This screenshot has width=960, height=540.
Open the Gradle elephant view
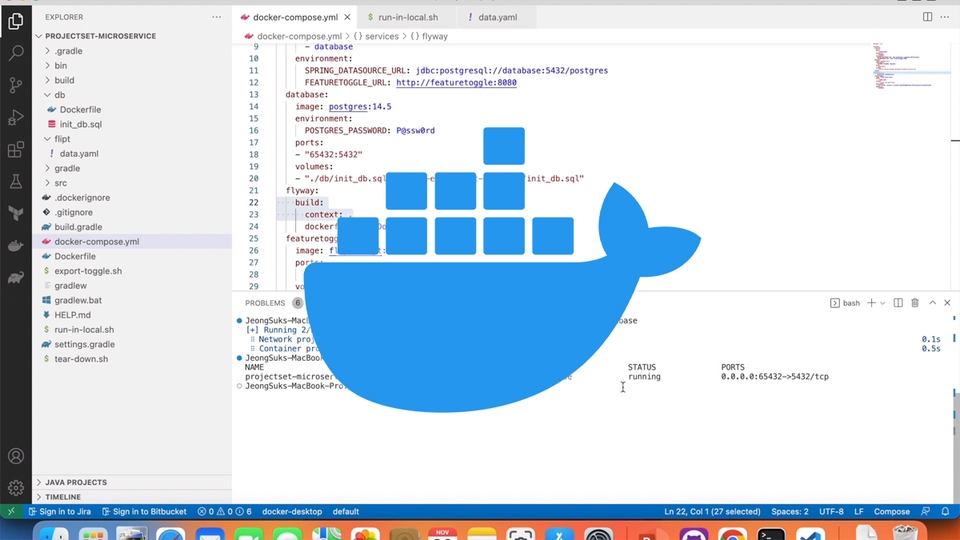coord(16,277)
